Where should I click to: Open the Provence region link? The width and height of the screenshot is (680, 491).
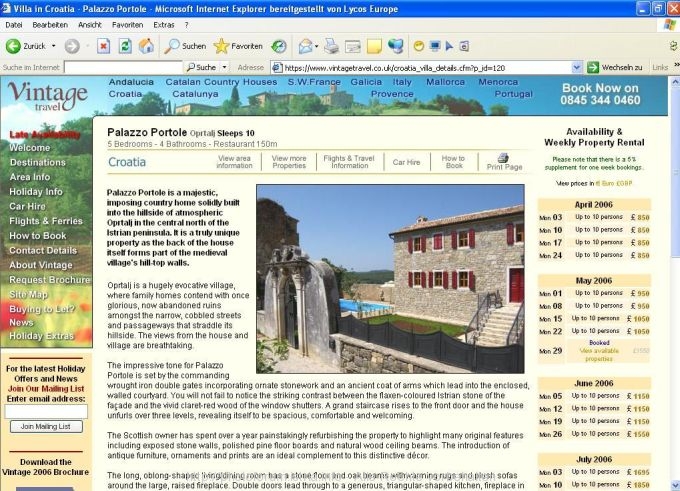pyautogui.click(x=392, y=94)
